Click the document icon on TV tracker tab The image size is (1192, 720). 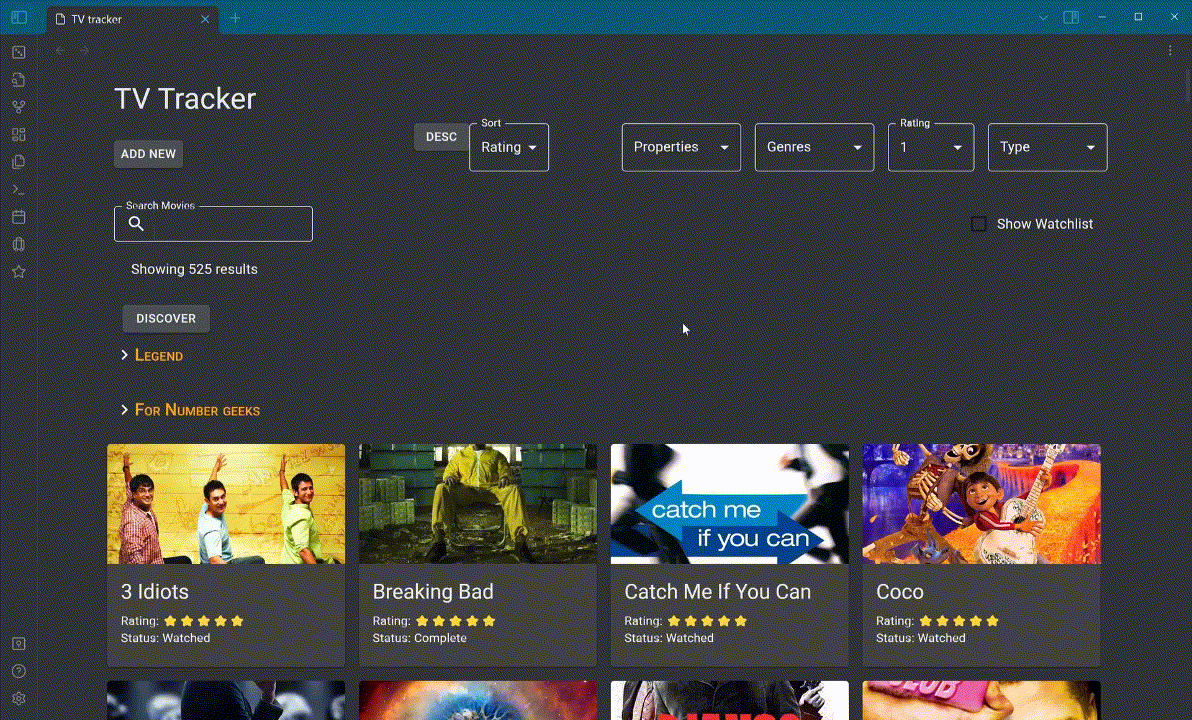point(61,19)
